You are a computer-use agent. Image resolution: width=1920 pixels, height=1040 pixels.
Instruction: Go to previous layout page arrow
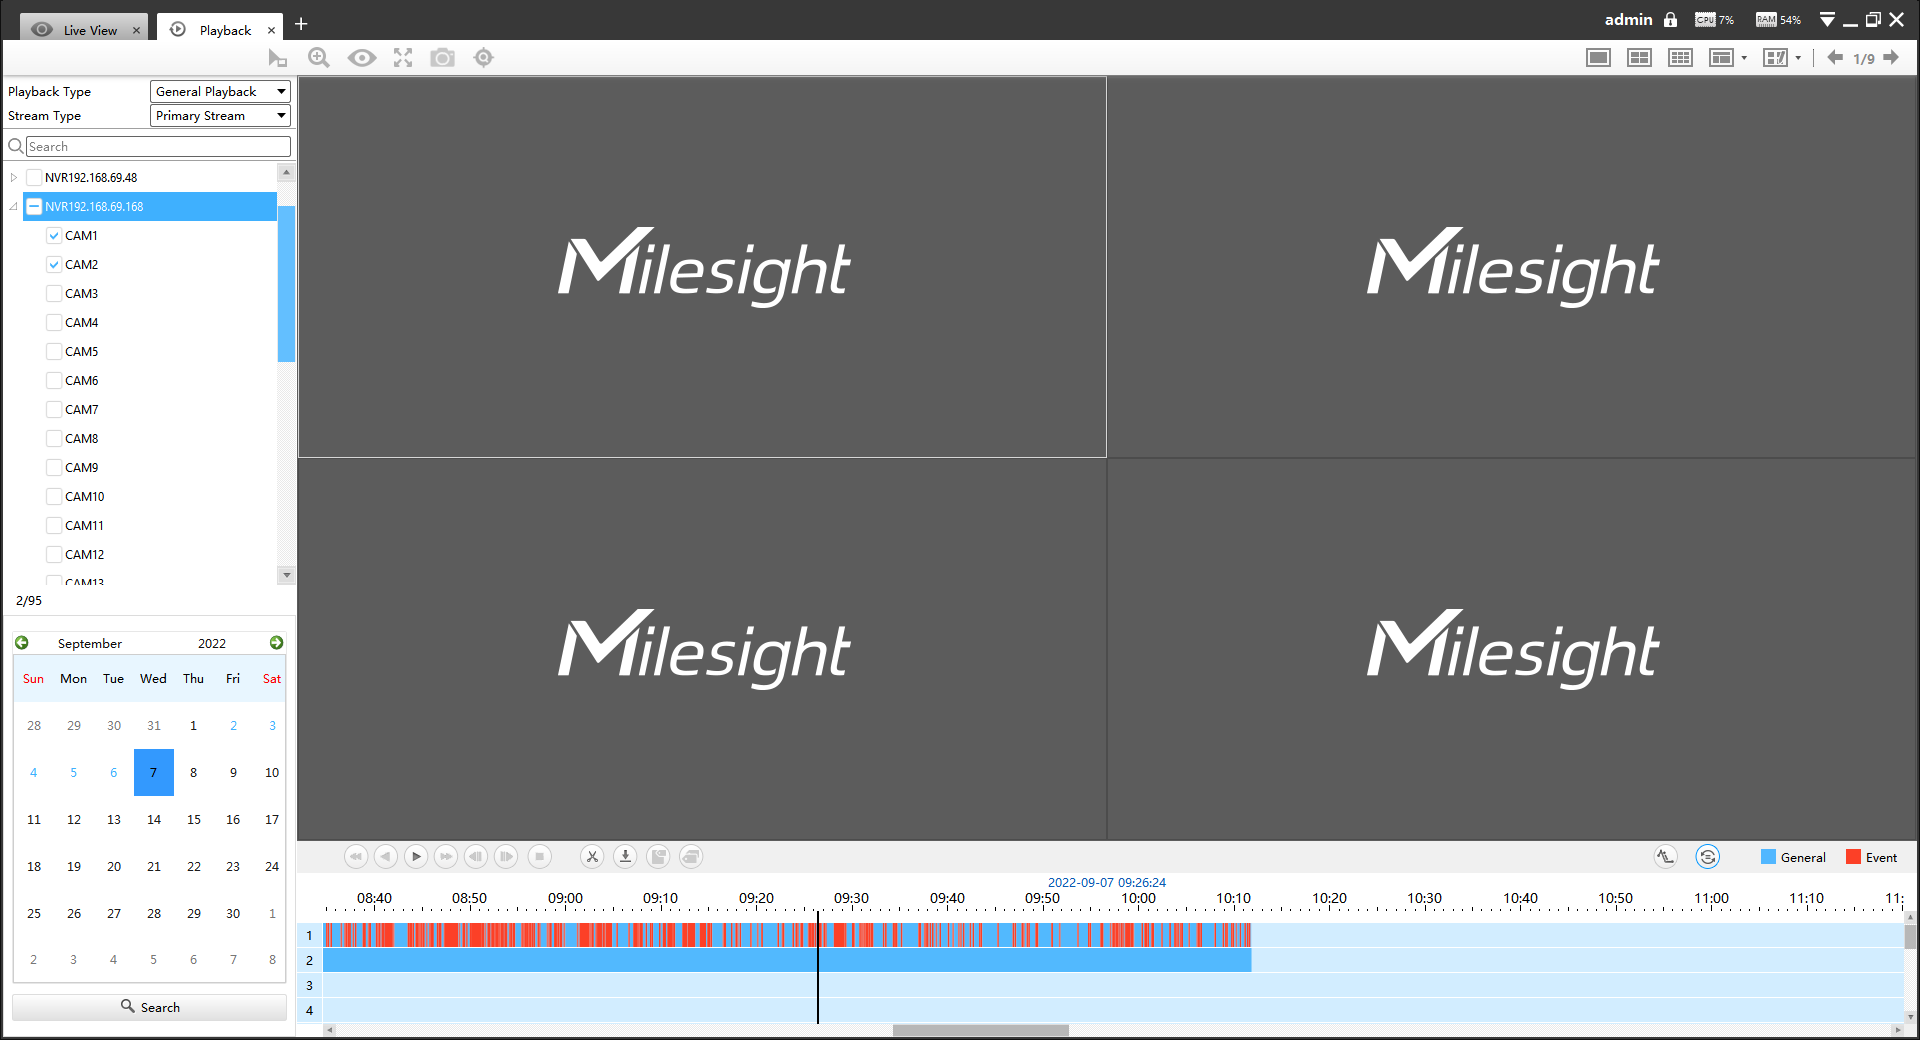[1835, 58]
